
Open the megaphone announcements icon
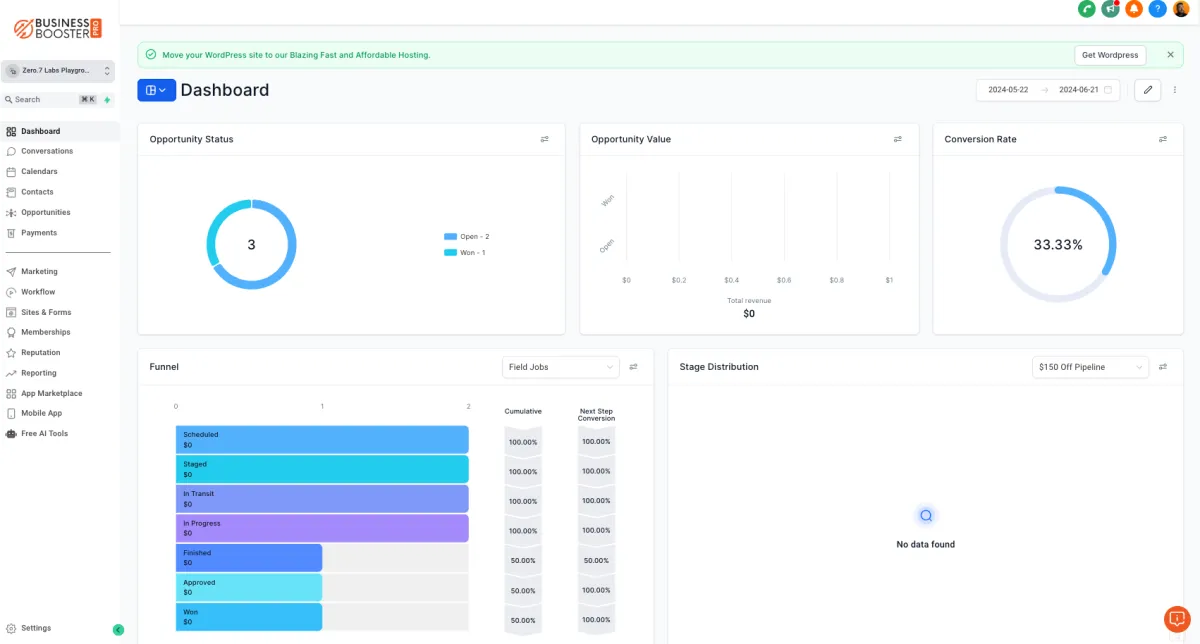point(1110,9)
